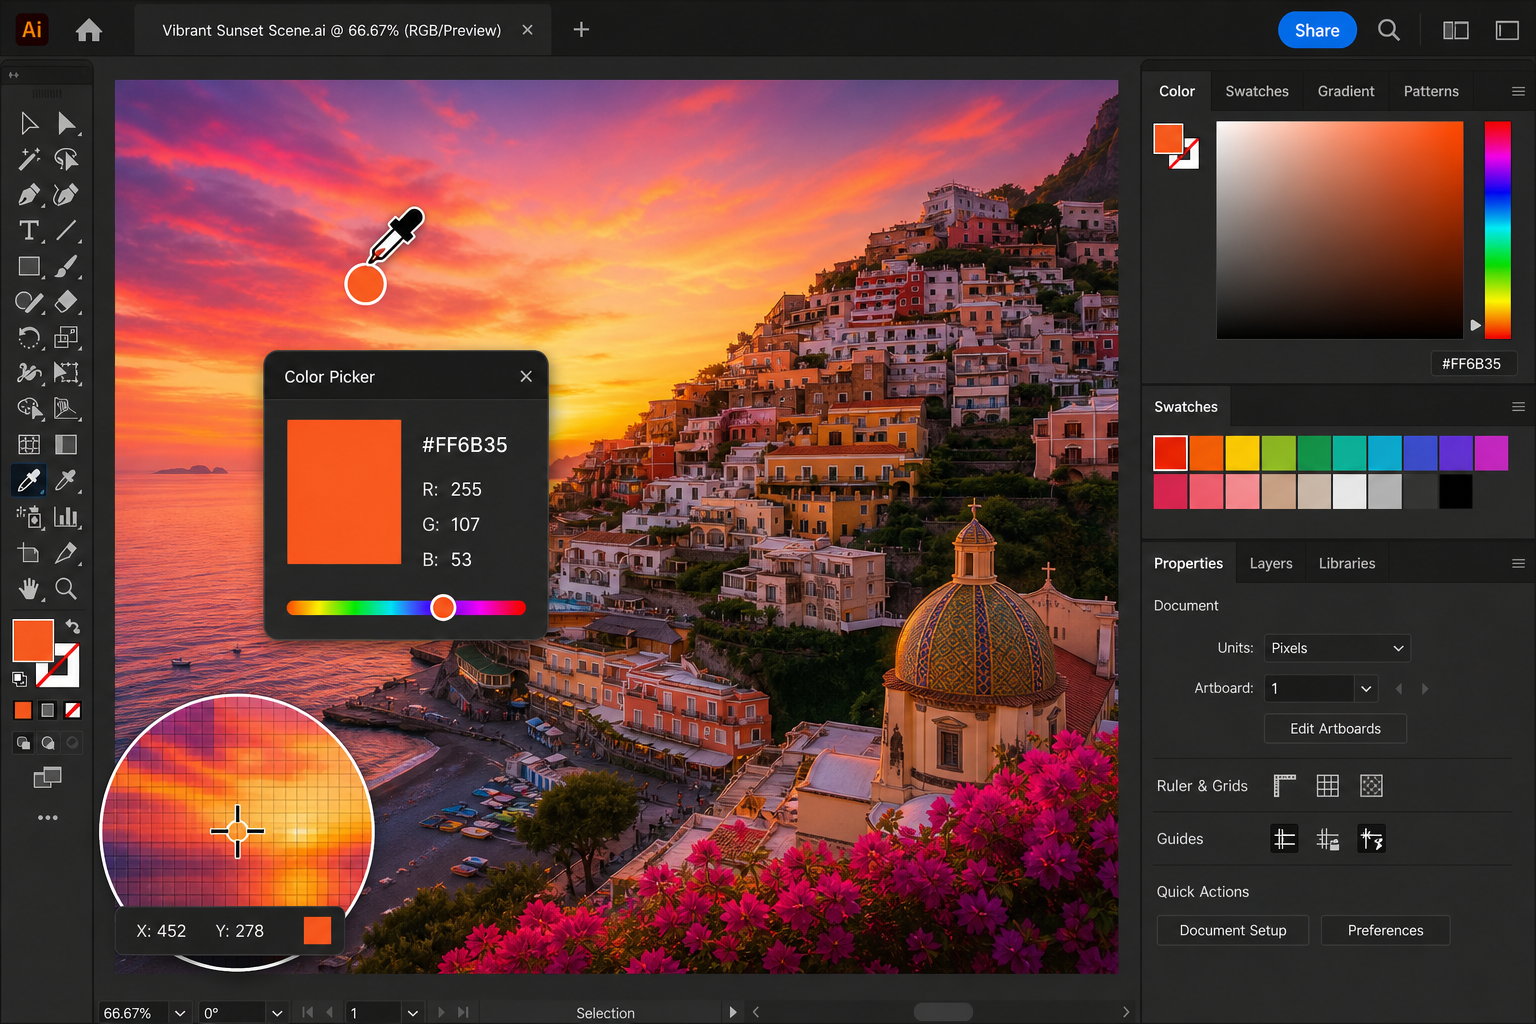Toggle grid display icon
1536x1024 pixels.
coord(1328,786)
